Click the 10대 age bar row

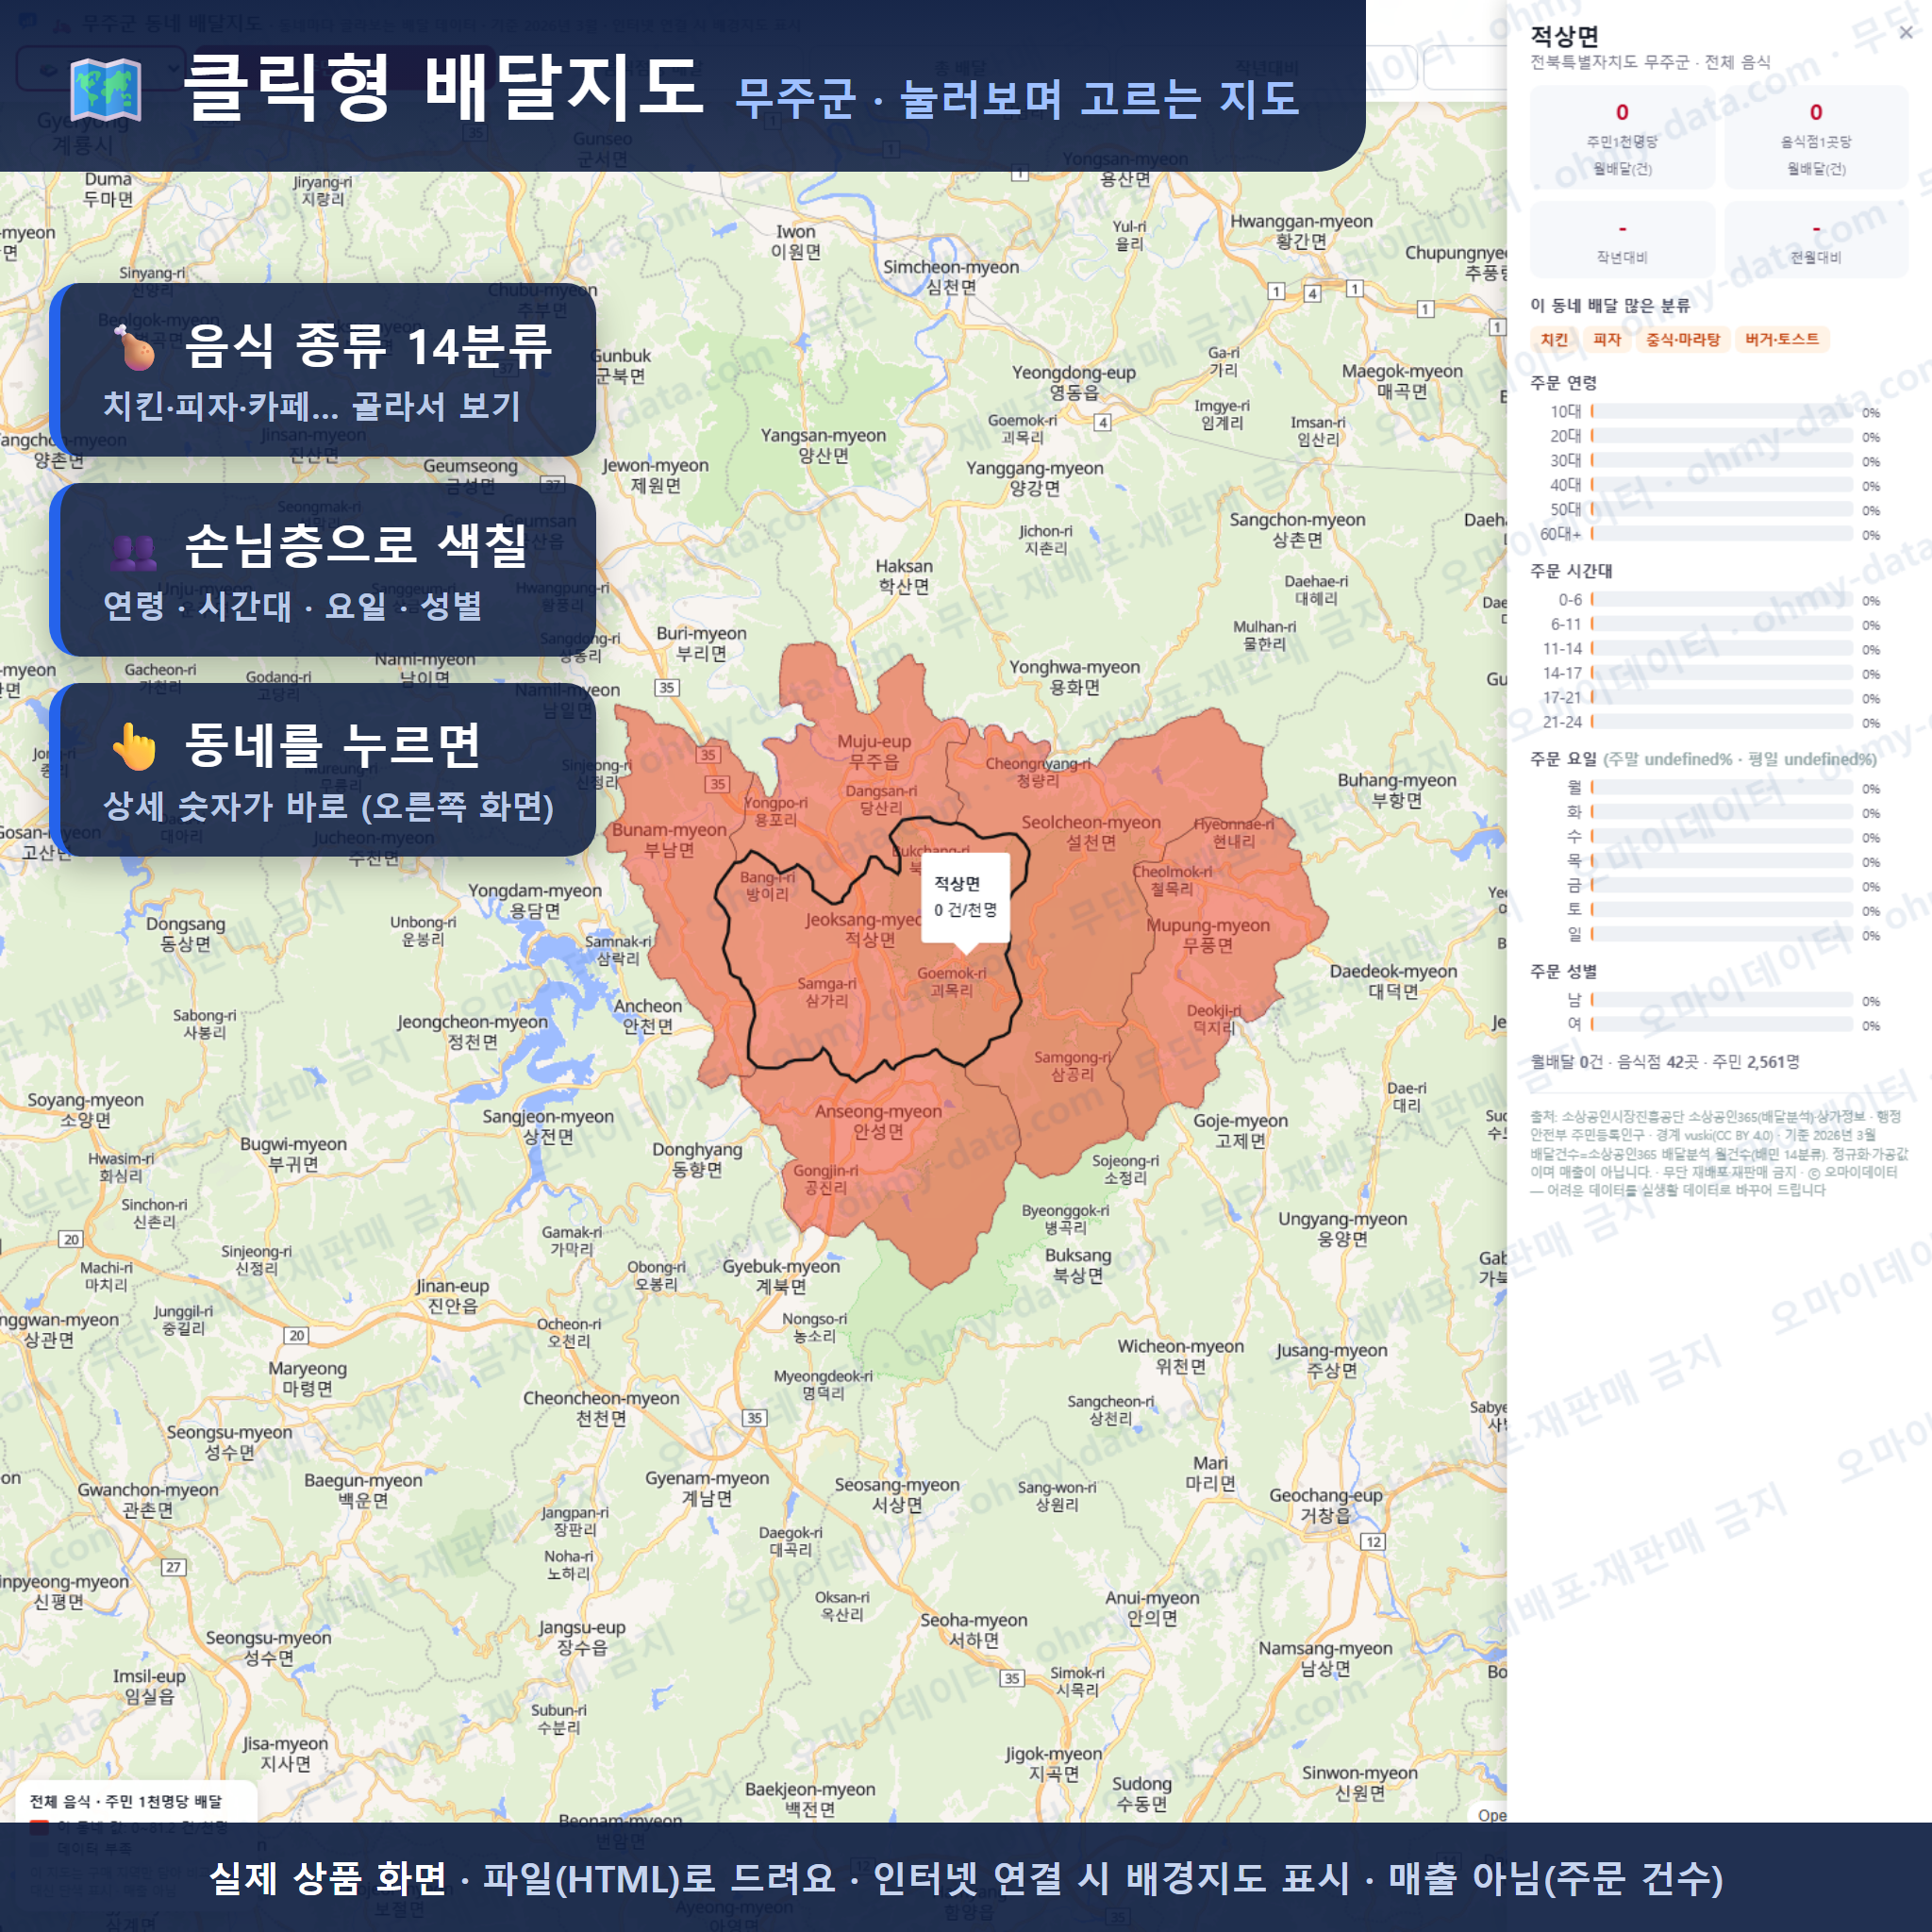[1707, 412]
